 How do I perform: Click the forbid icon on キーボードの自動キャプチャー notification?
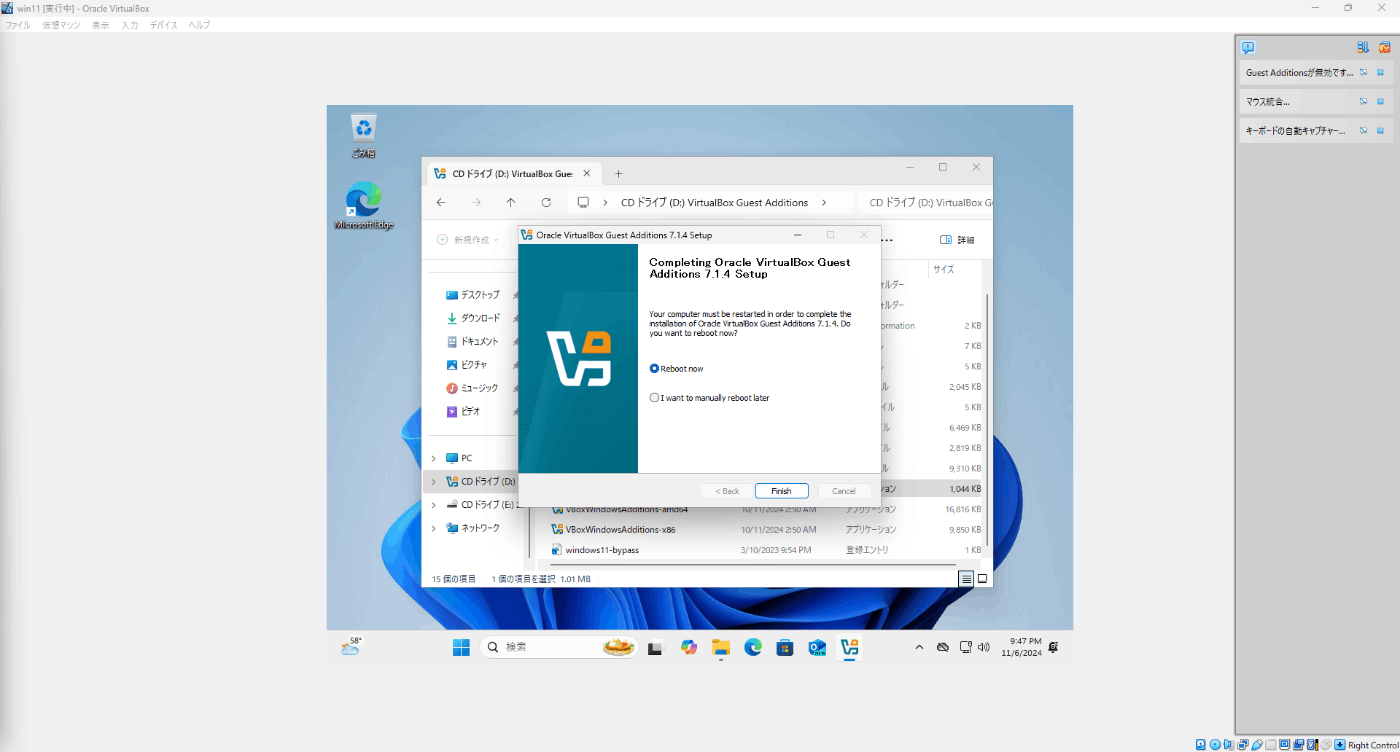point(1363,130)
